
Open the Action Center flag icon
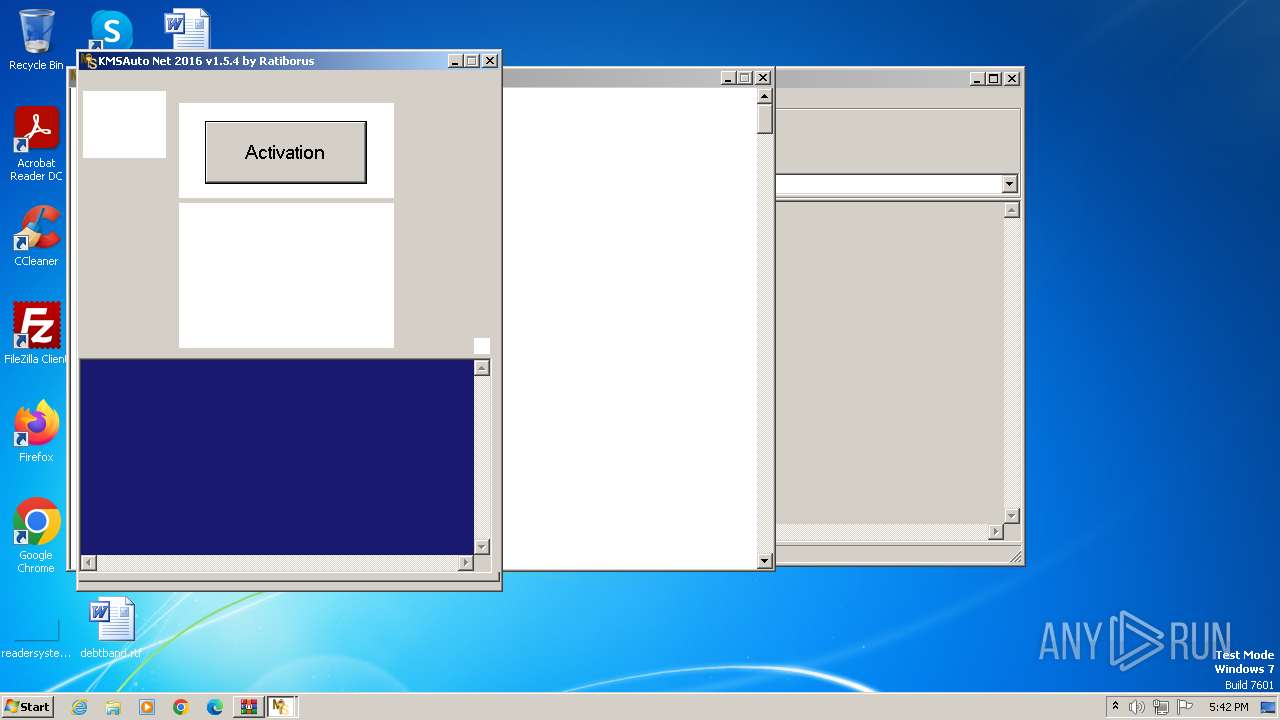tap(1185, 707)
